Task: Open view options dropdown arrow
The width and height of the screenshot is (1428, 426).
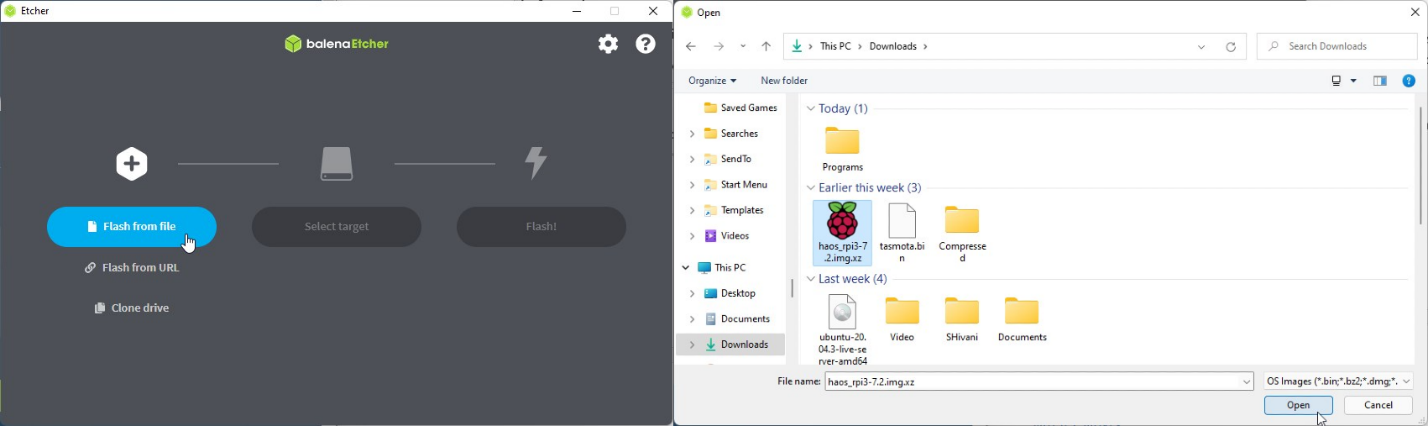Action: tap(1354, 81)
